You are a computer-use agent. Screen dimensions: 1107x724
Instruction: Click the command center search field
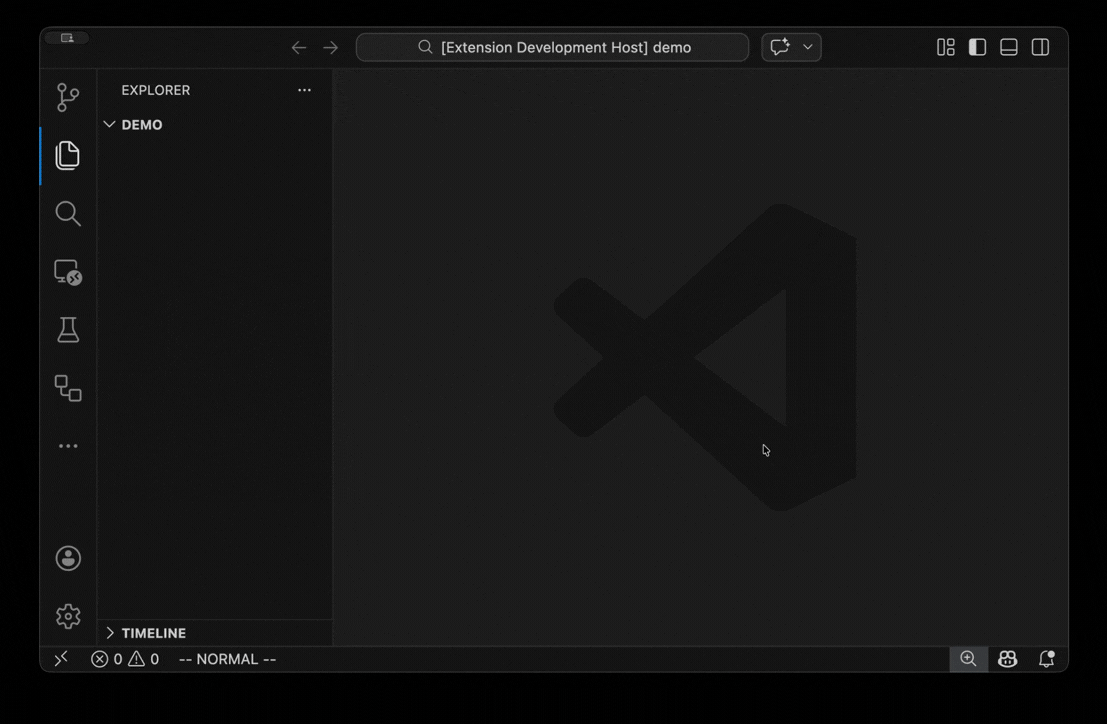click(552, 46)
